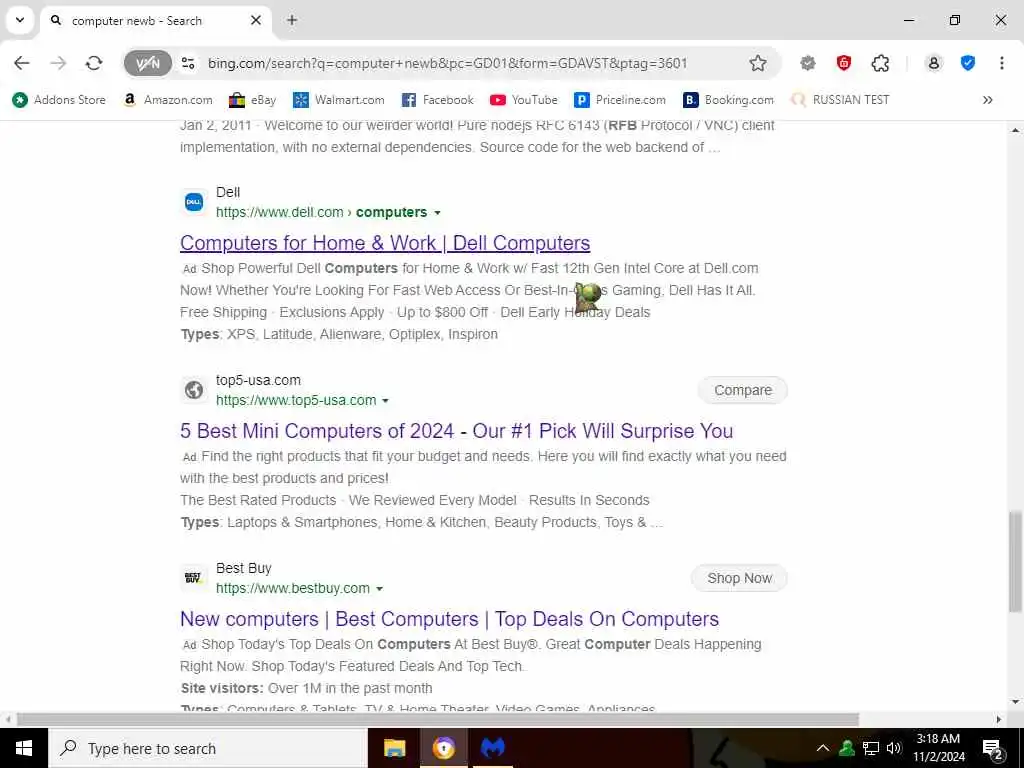Show more bookmarks with double chevron
Image resolution: width=1024 pixels, height=768 pixels.
987,100
